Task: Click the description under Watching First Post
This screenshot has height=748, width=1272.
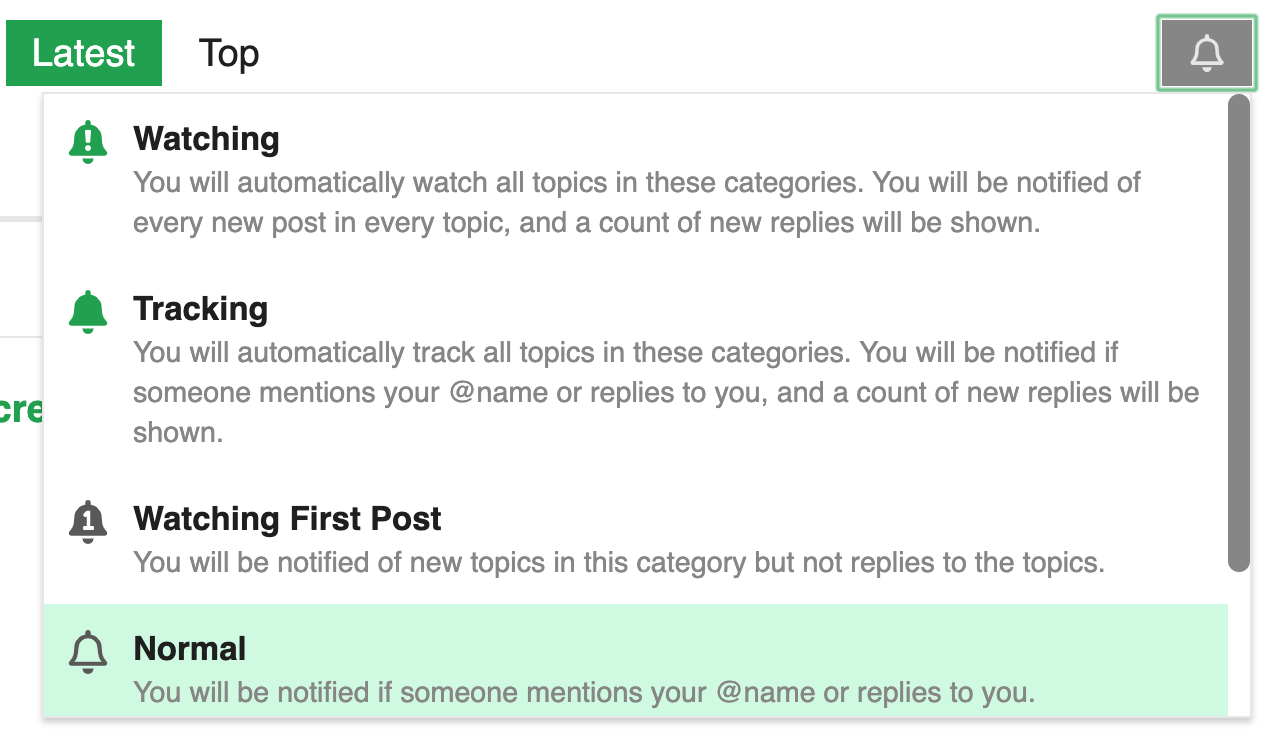Action: [x=618, y=562]
